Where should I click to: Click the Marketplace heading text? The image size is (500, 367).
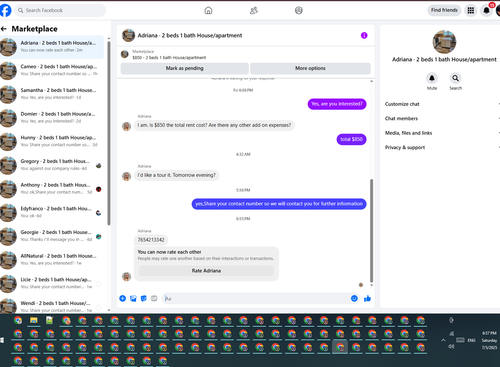tap(35, 29)
